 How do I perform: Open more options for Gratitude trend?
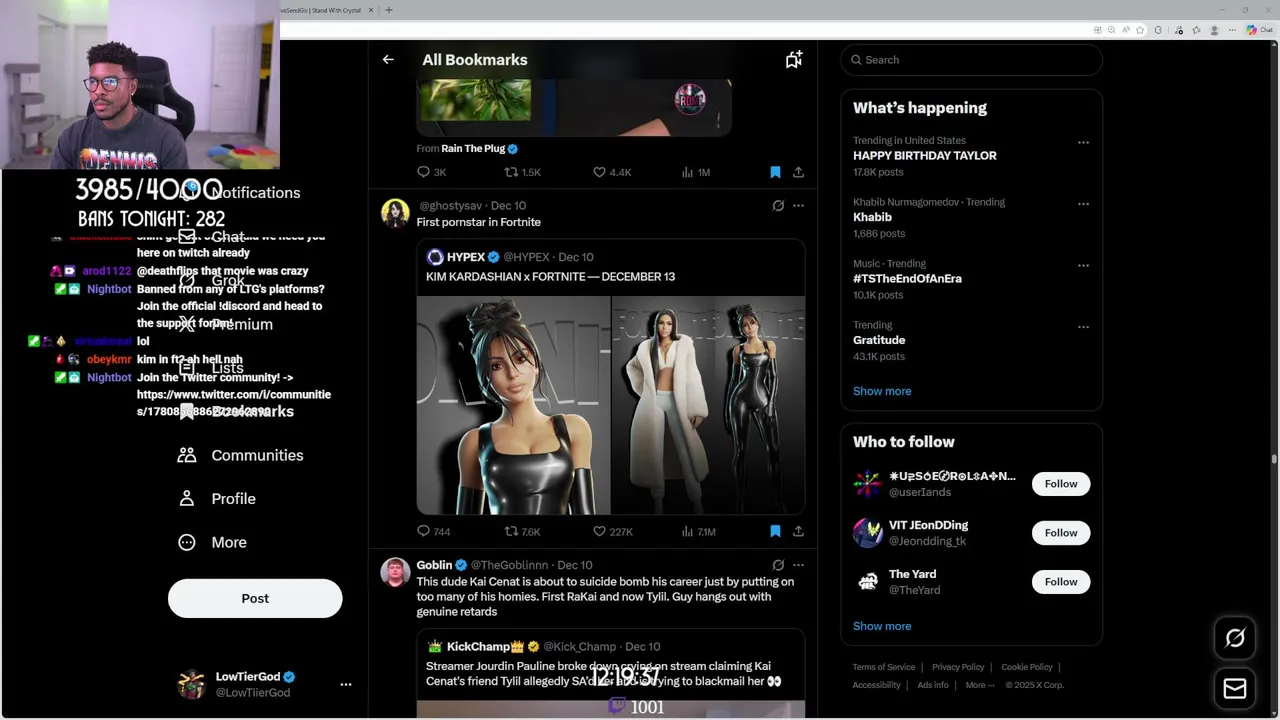1083,326
